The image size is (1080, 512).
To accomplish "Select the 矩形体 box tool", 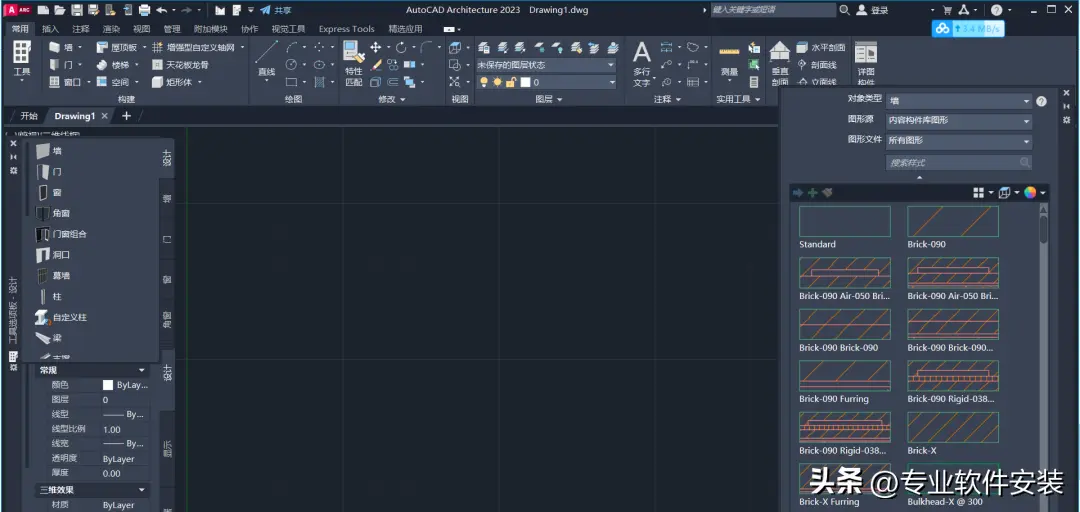I will click(172, 82).
